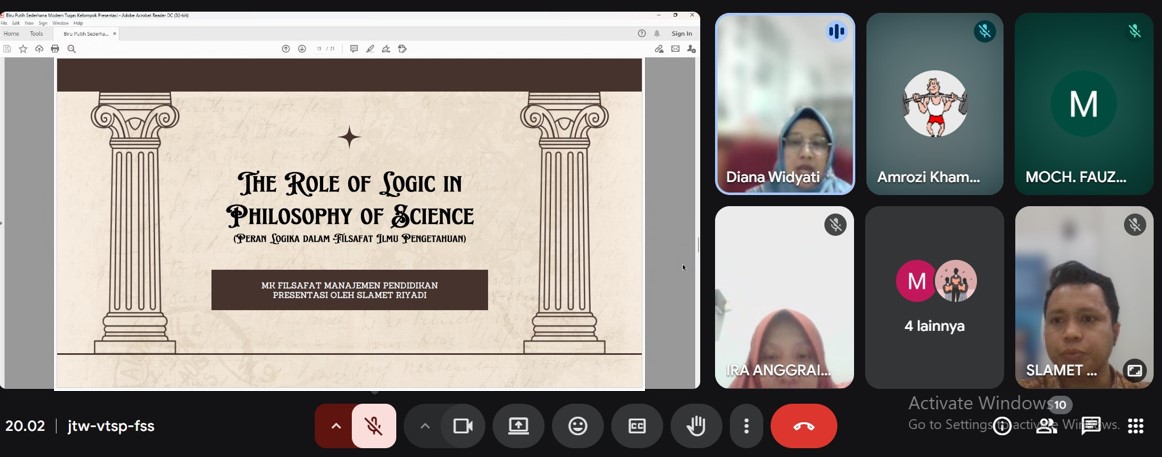Viewport: 1162px width, 457px height.
Task: Switch to the Home tab in Acrobat
Action: coord(12,34)
